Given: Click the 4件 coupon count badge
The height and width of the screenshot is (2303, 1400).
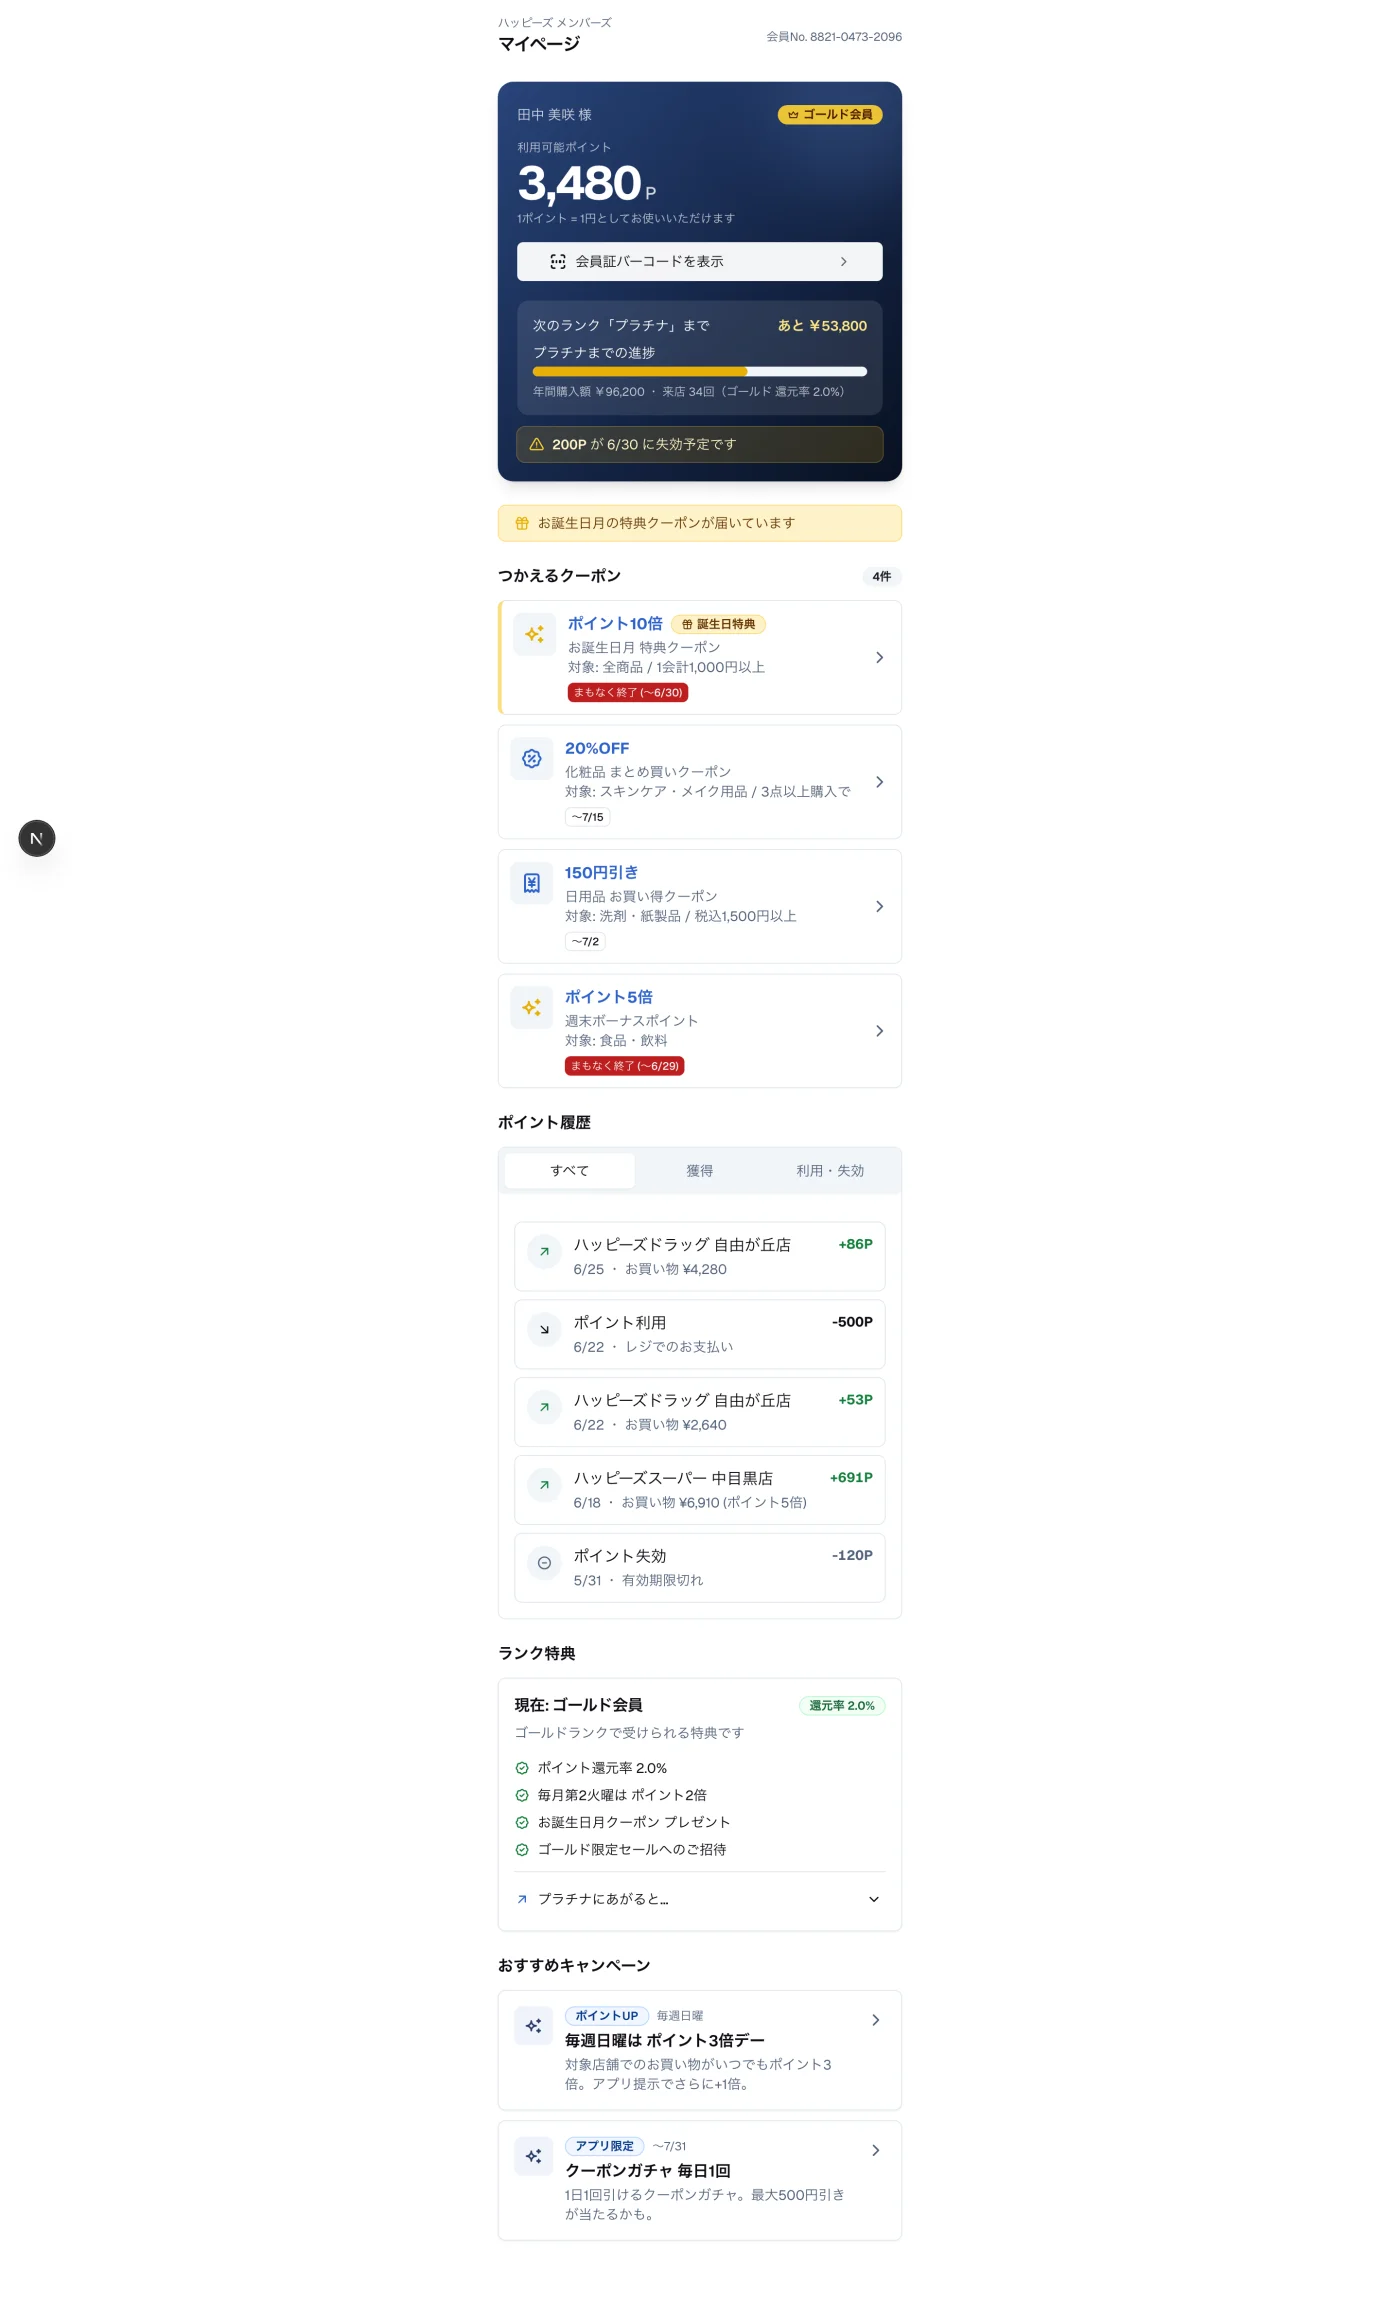Looking at the screenshot, I should tap(882, 577).
